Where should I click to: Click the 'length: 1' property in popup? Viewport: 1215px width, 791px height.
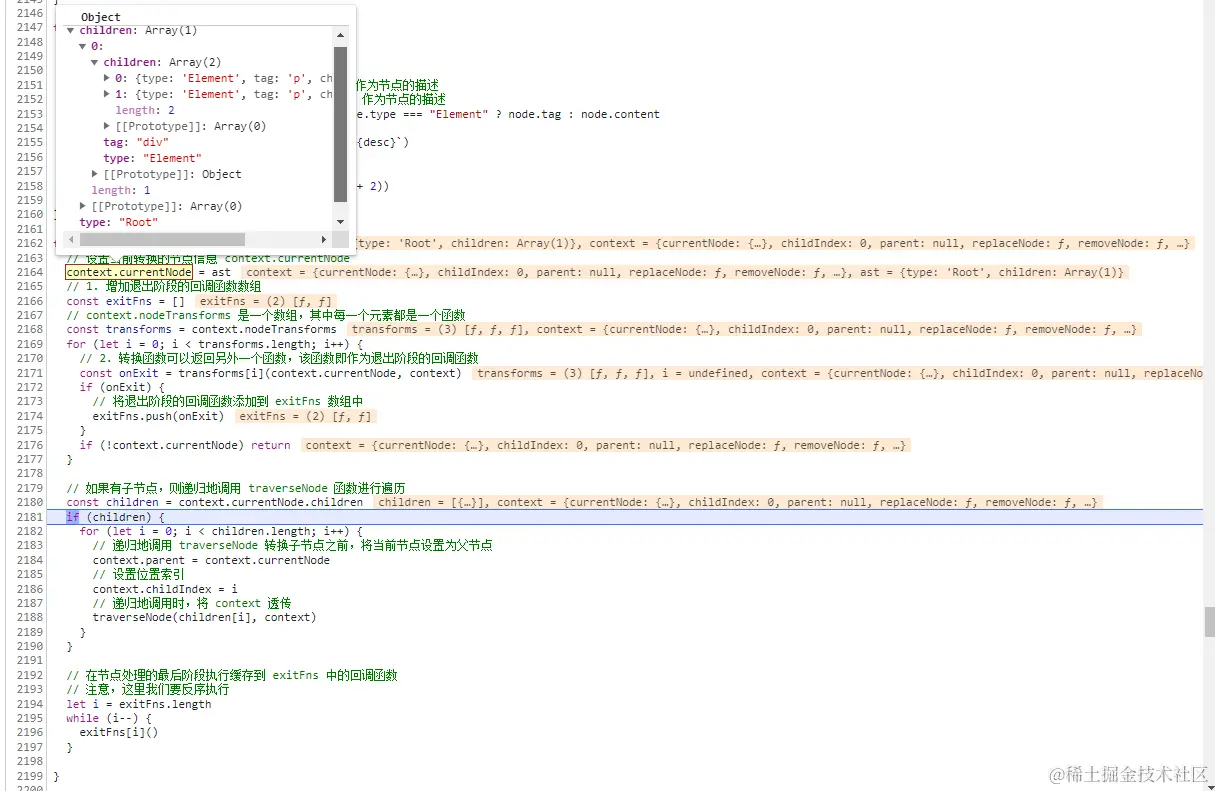pyautogui.click(x=121, y=191)
